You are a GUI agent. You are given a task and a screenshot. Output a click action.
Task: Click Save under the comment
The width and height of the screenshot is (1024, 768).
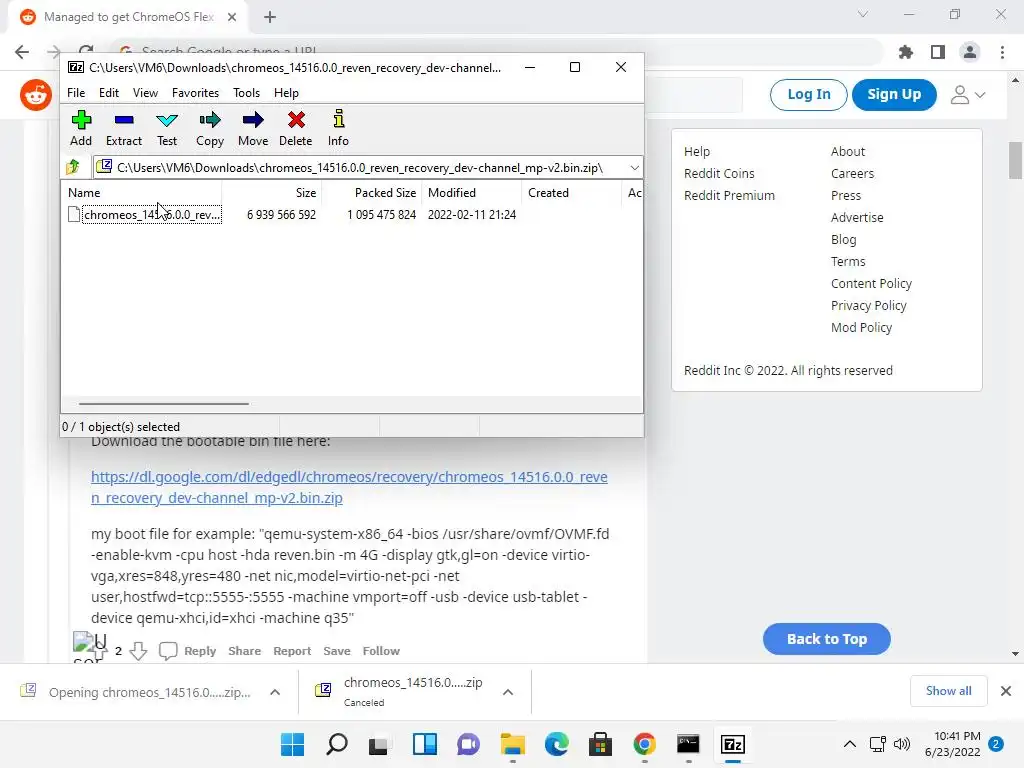[337, 651]
